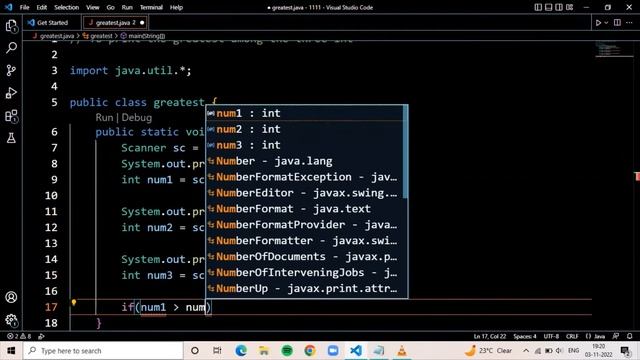
Task: Open the File menu
Action: [24, 7]
